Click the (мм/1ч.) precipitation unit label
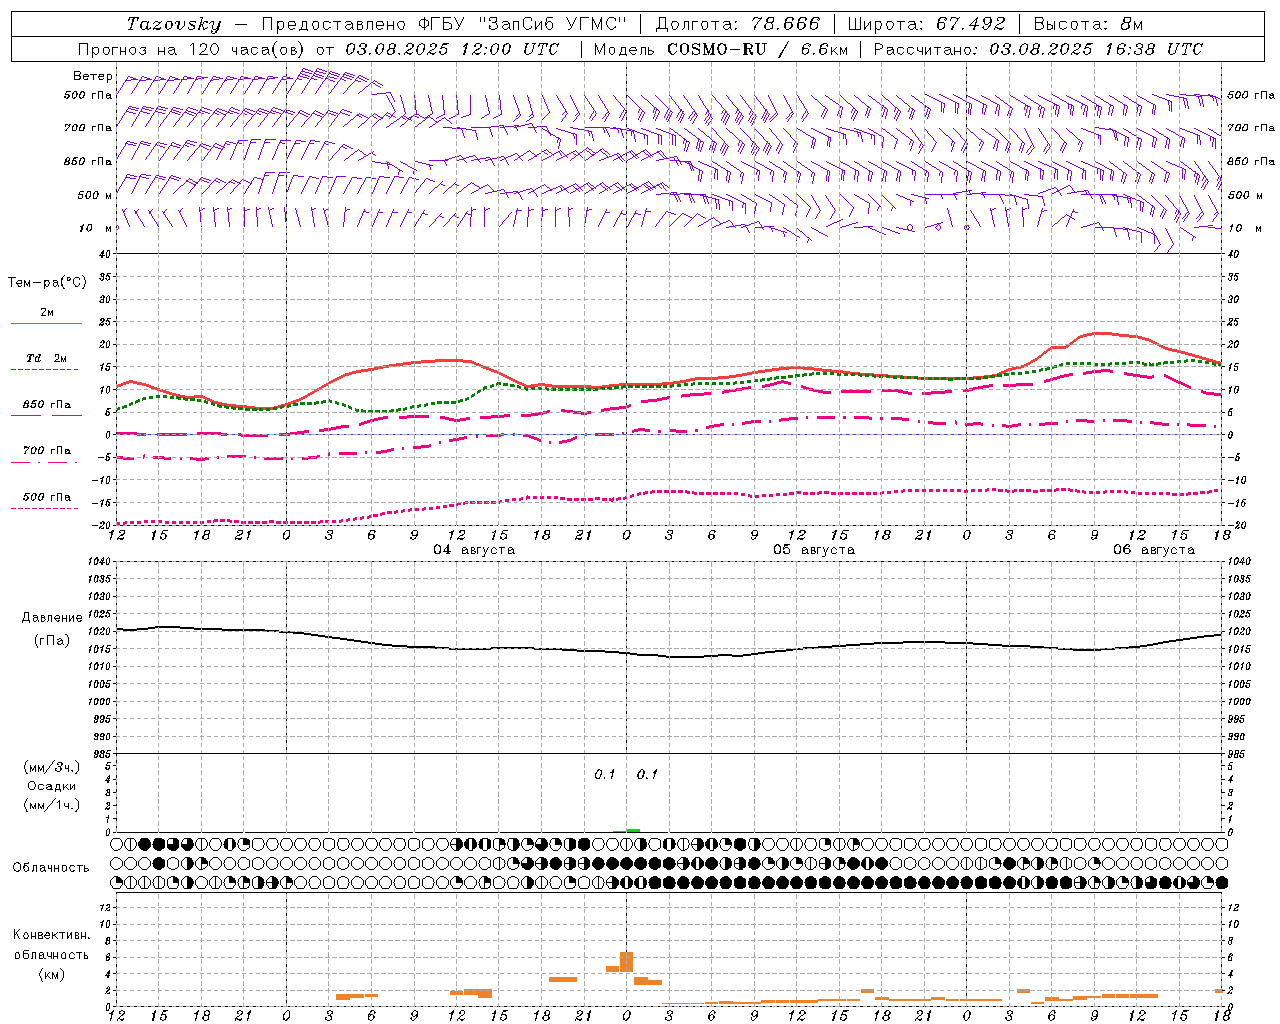 point(52,805)
